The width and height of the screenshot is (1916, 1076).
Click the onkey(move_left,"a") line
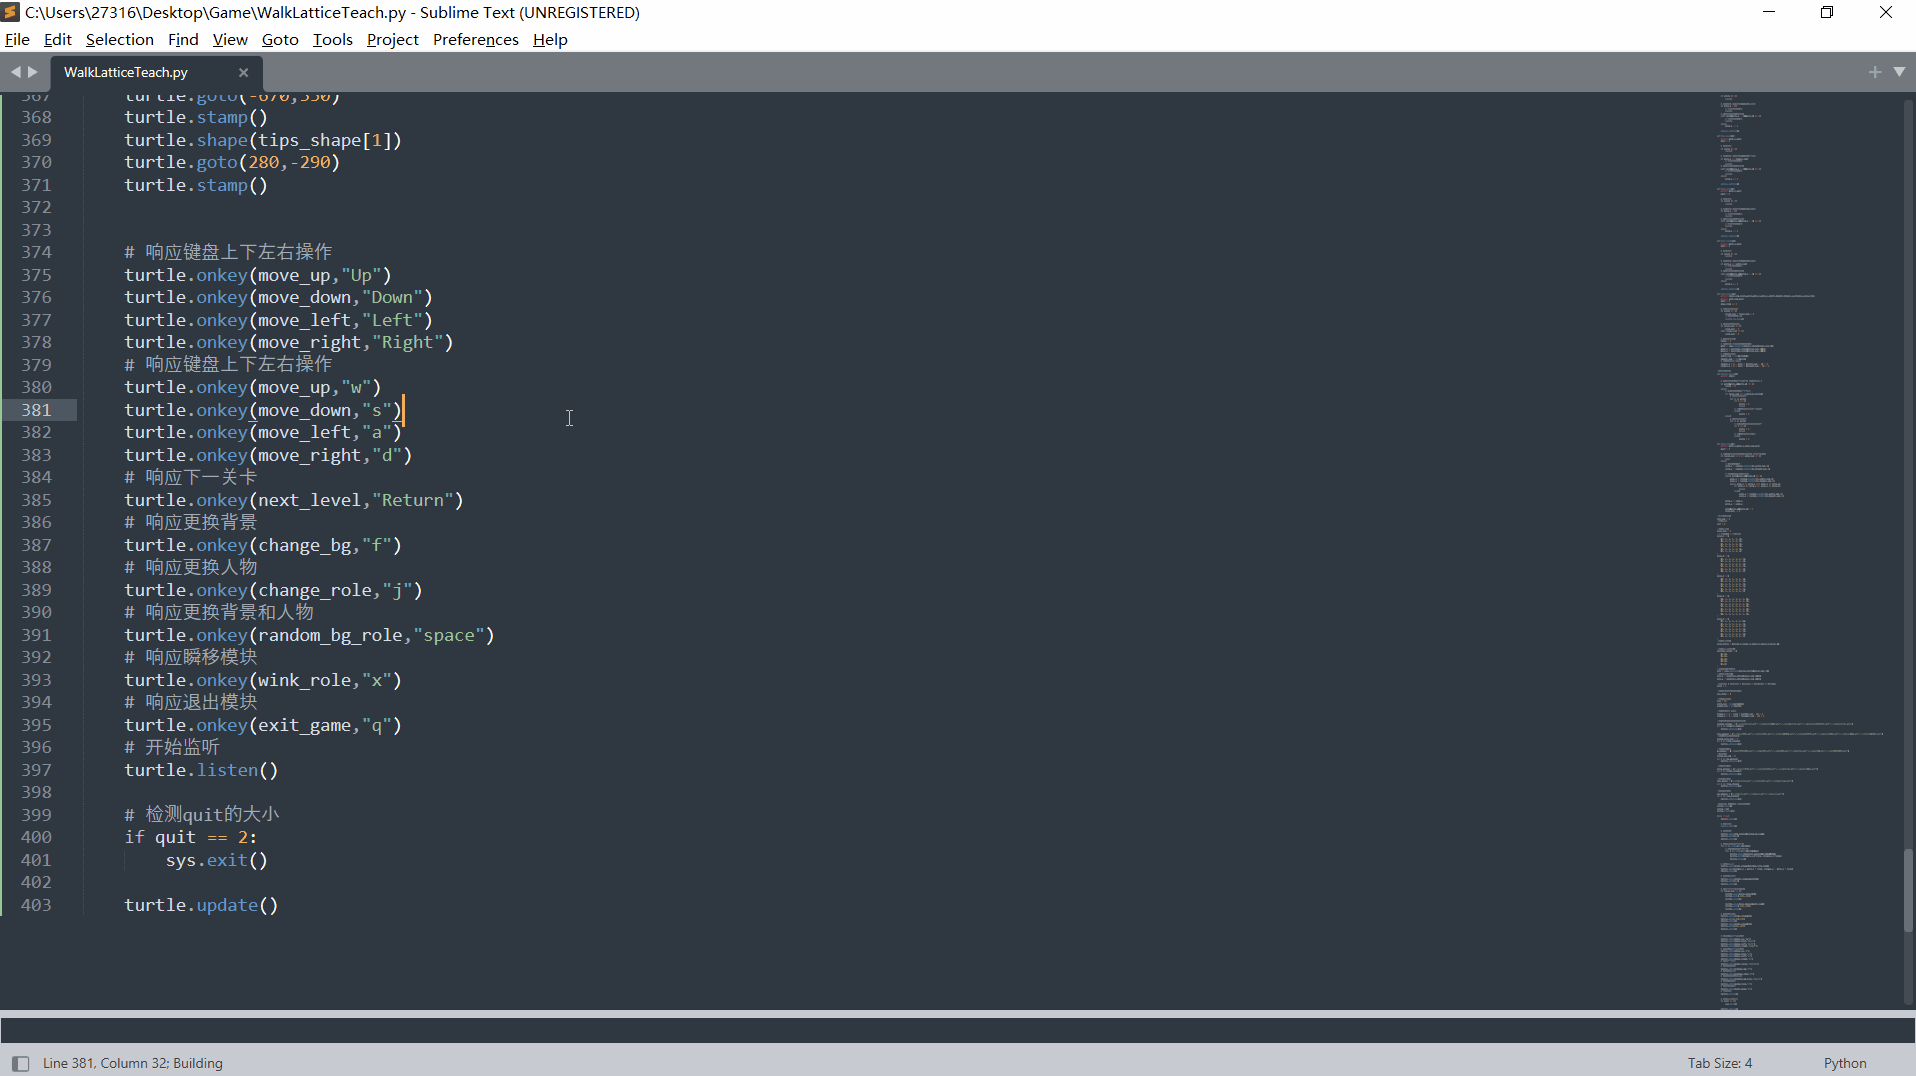263,432
